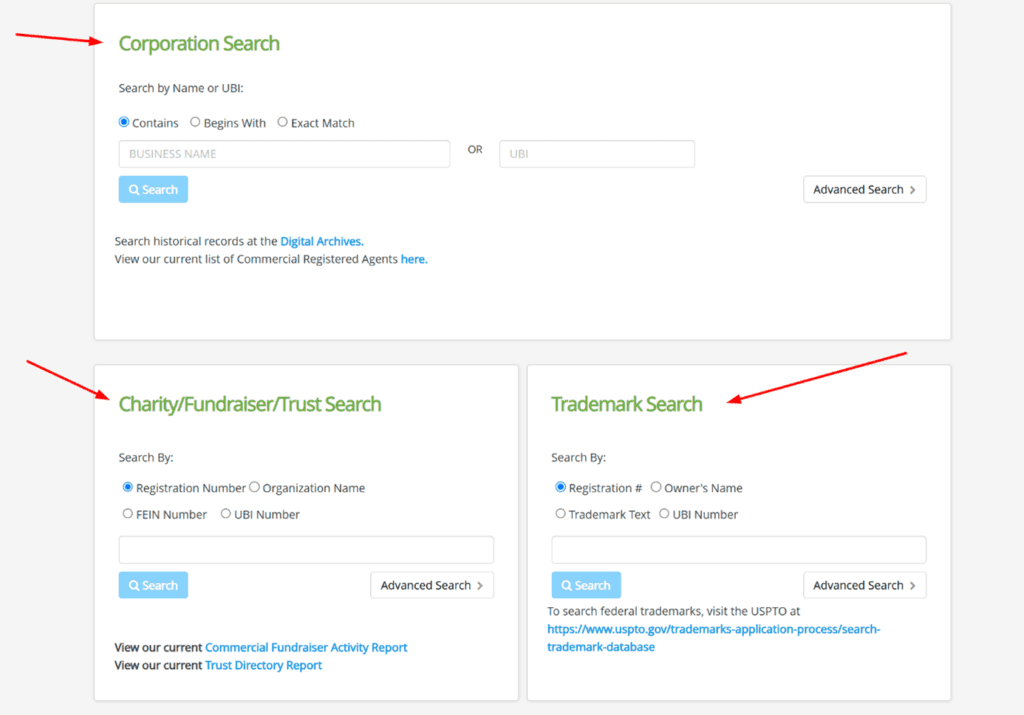Click the BUSINESS NAME input field
1024x715 pixels.
click(283, 153)
